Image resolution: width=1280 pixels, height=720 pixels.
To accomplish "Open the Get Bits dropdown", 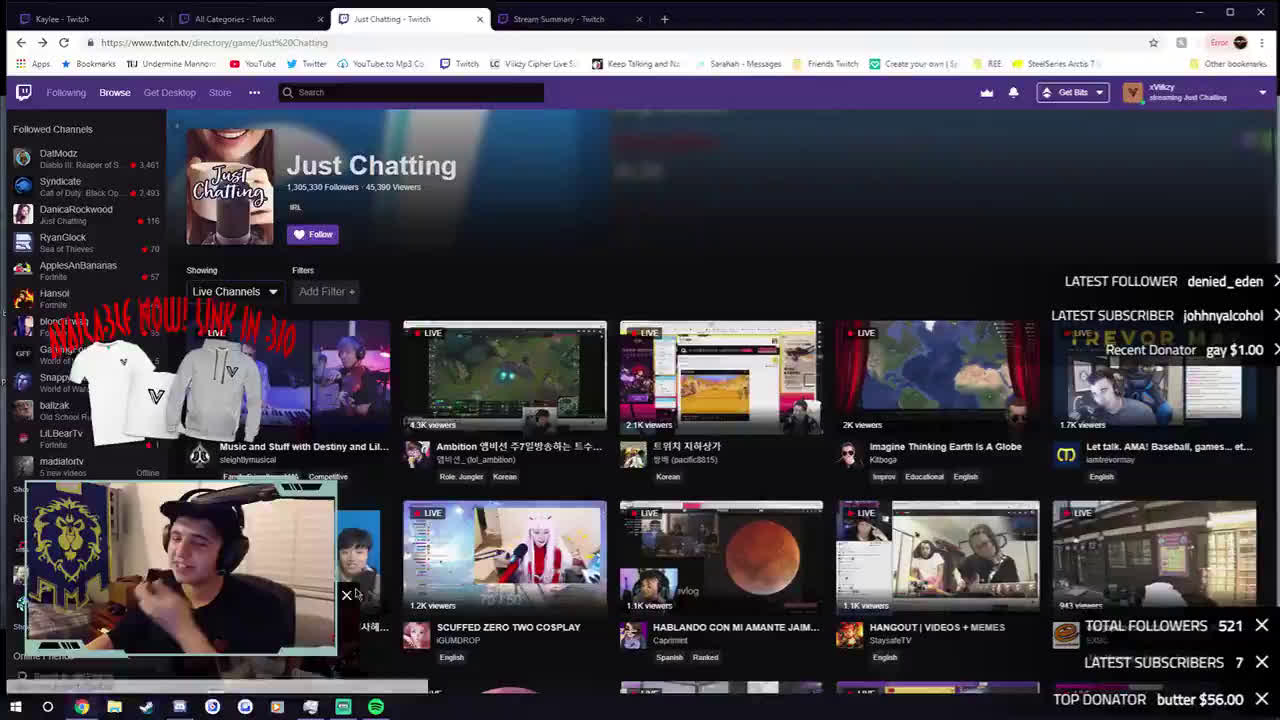I will [x=1072, y=92].
